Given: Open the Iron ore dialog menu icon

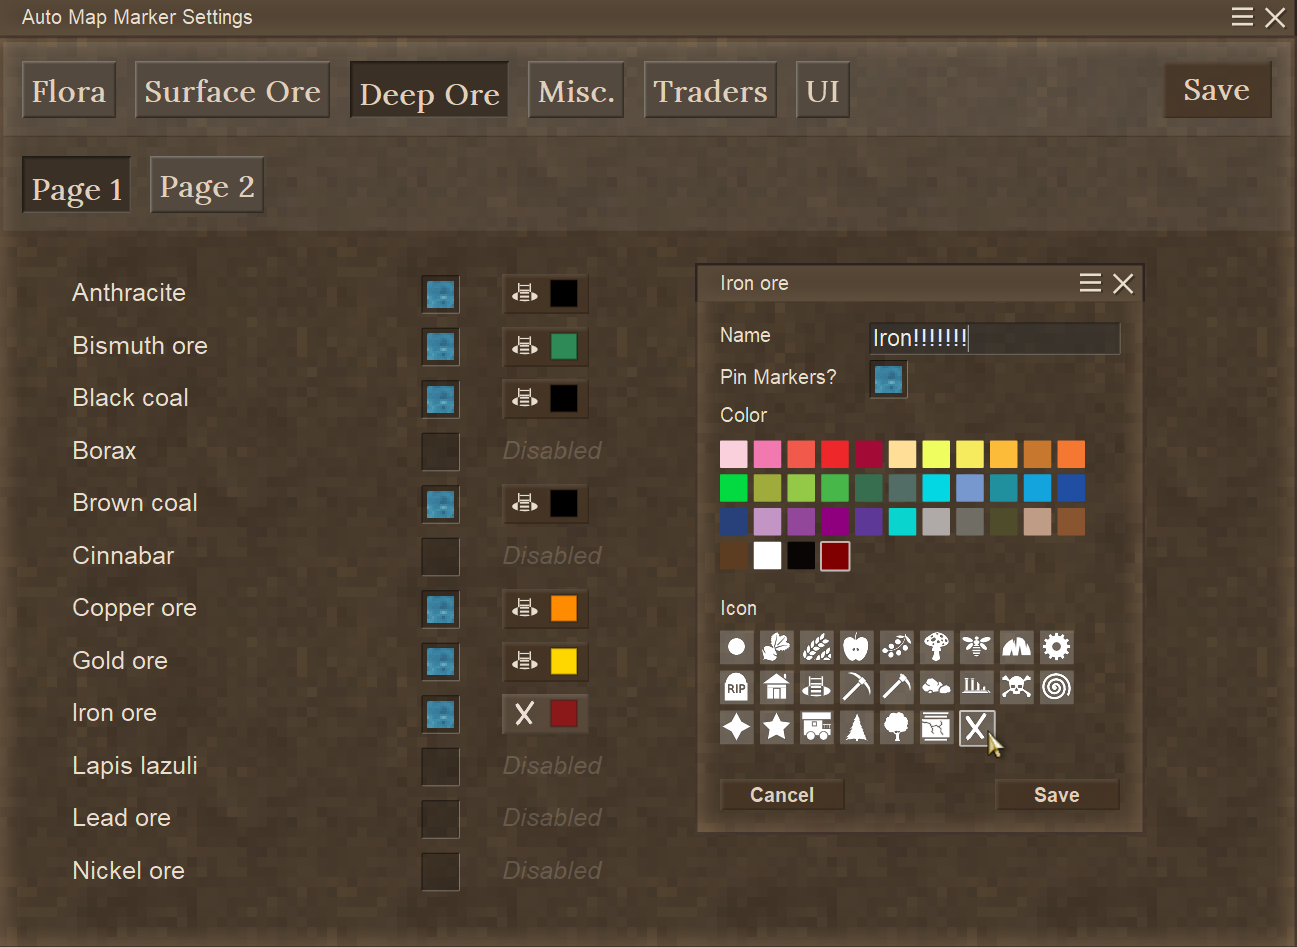Looking at the screenshot, I should pyautogui.click(x=1091, y=283).
